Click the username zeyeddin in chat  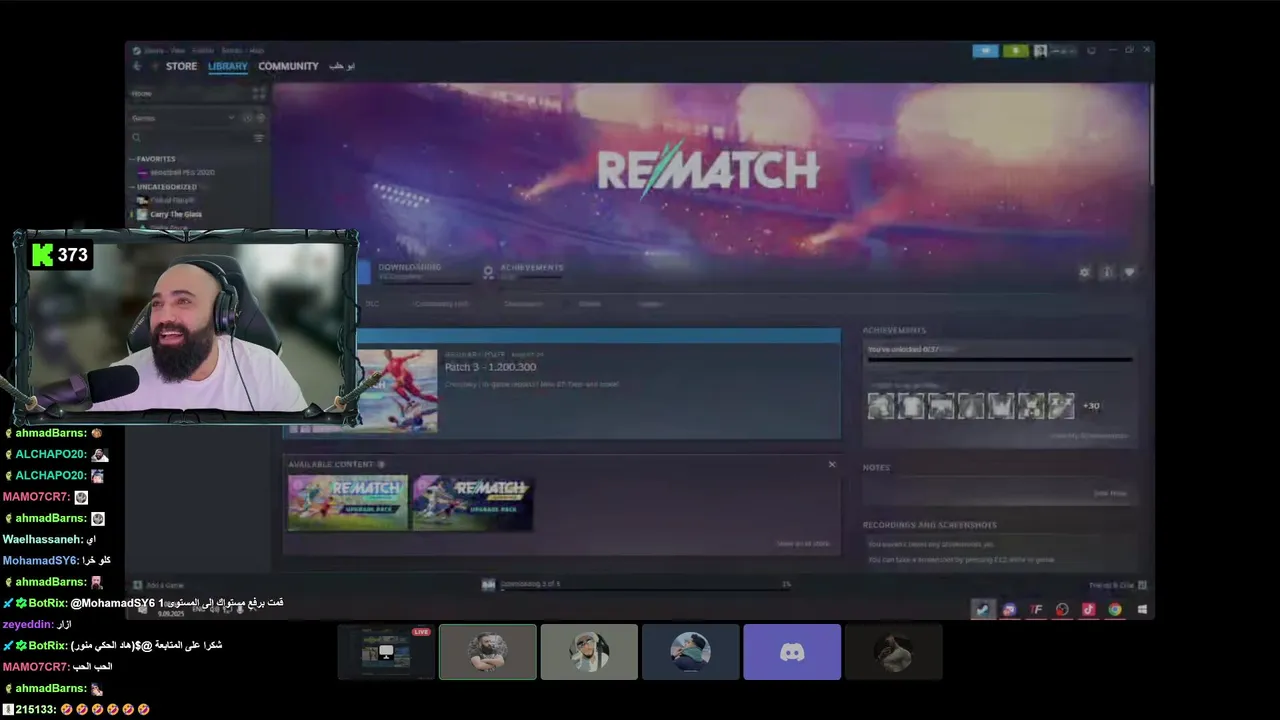point(27,624)
